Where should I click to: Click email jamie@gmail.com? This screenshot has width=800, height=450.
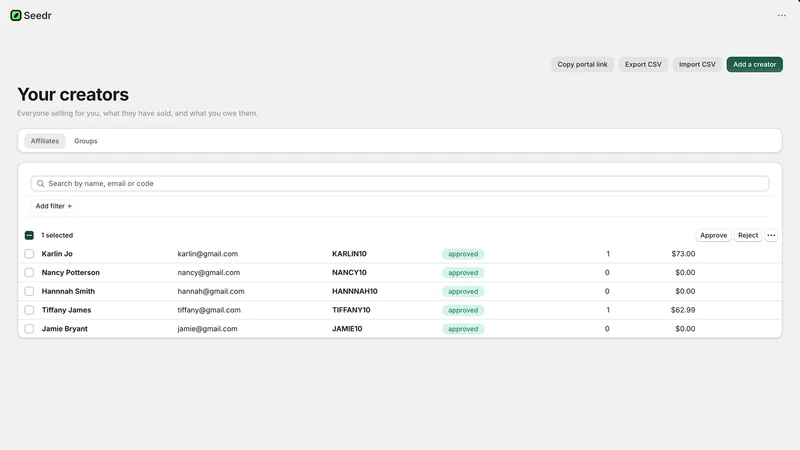click(207, 329)
